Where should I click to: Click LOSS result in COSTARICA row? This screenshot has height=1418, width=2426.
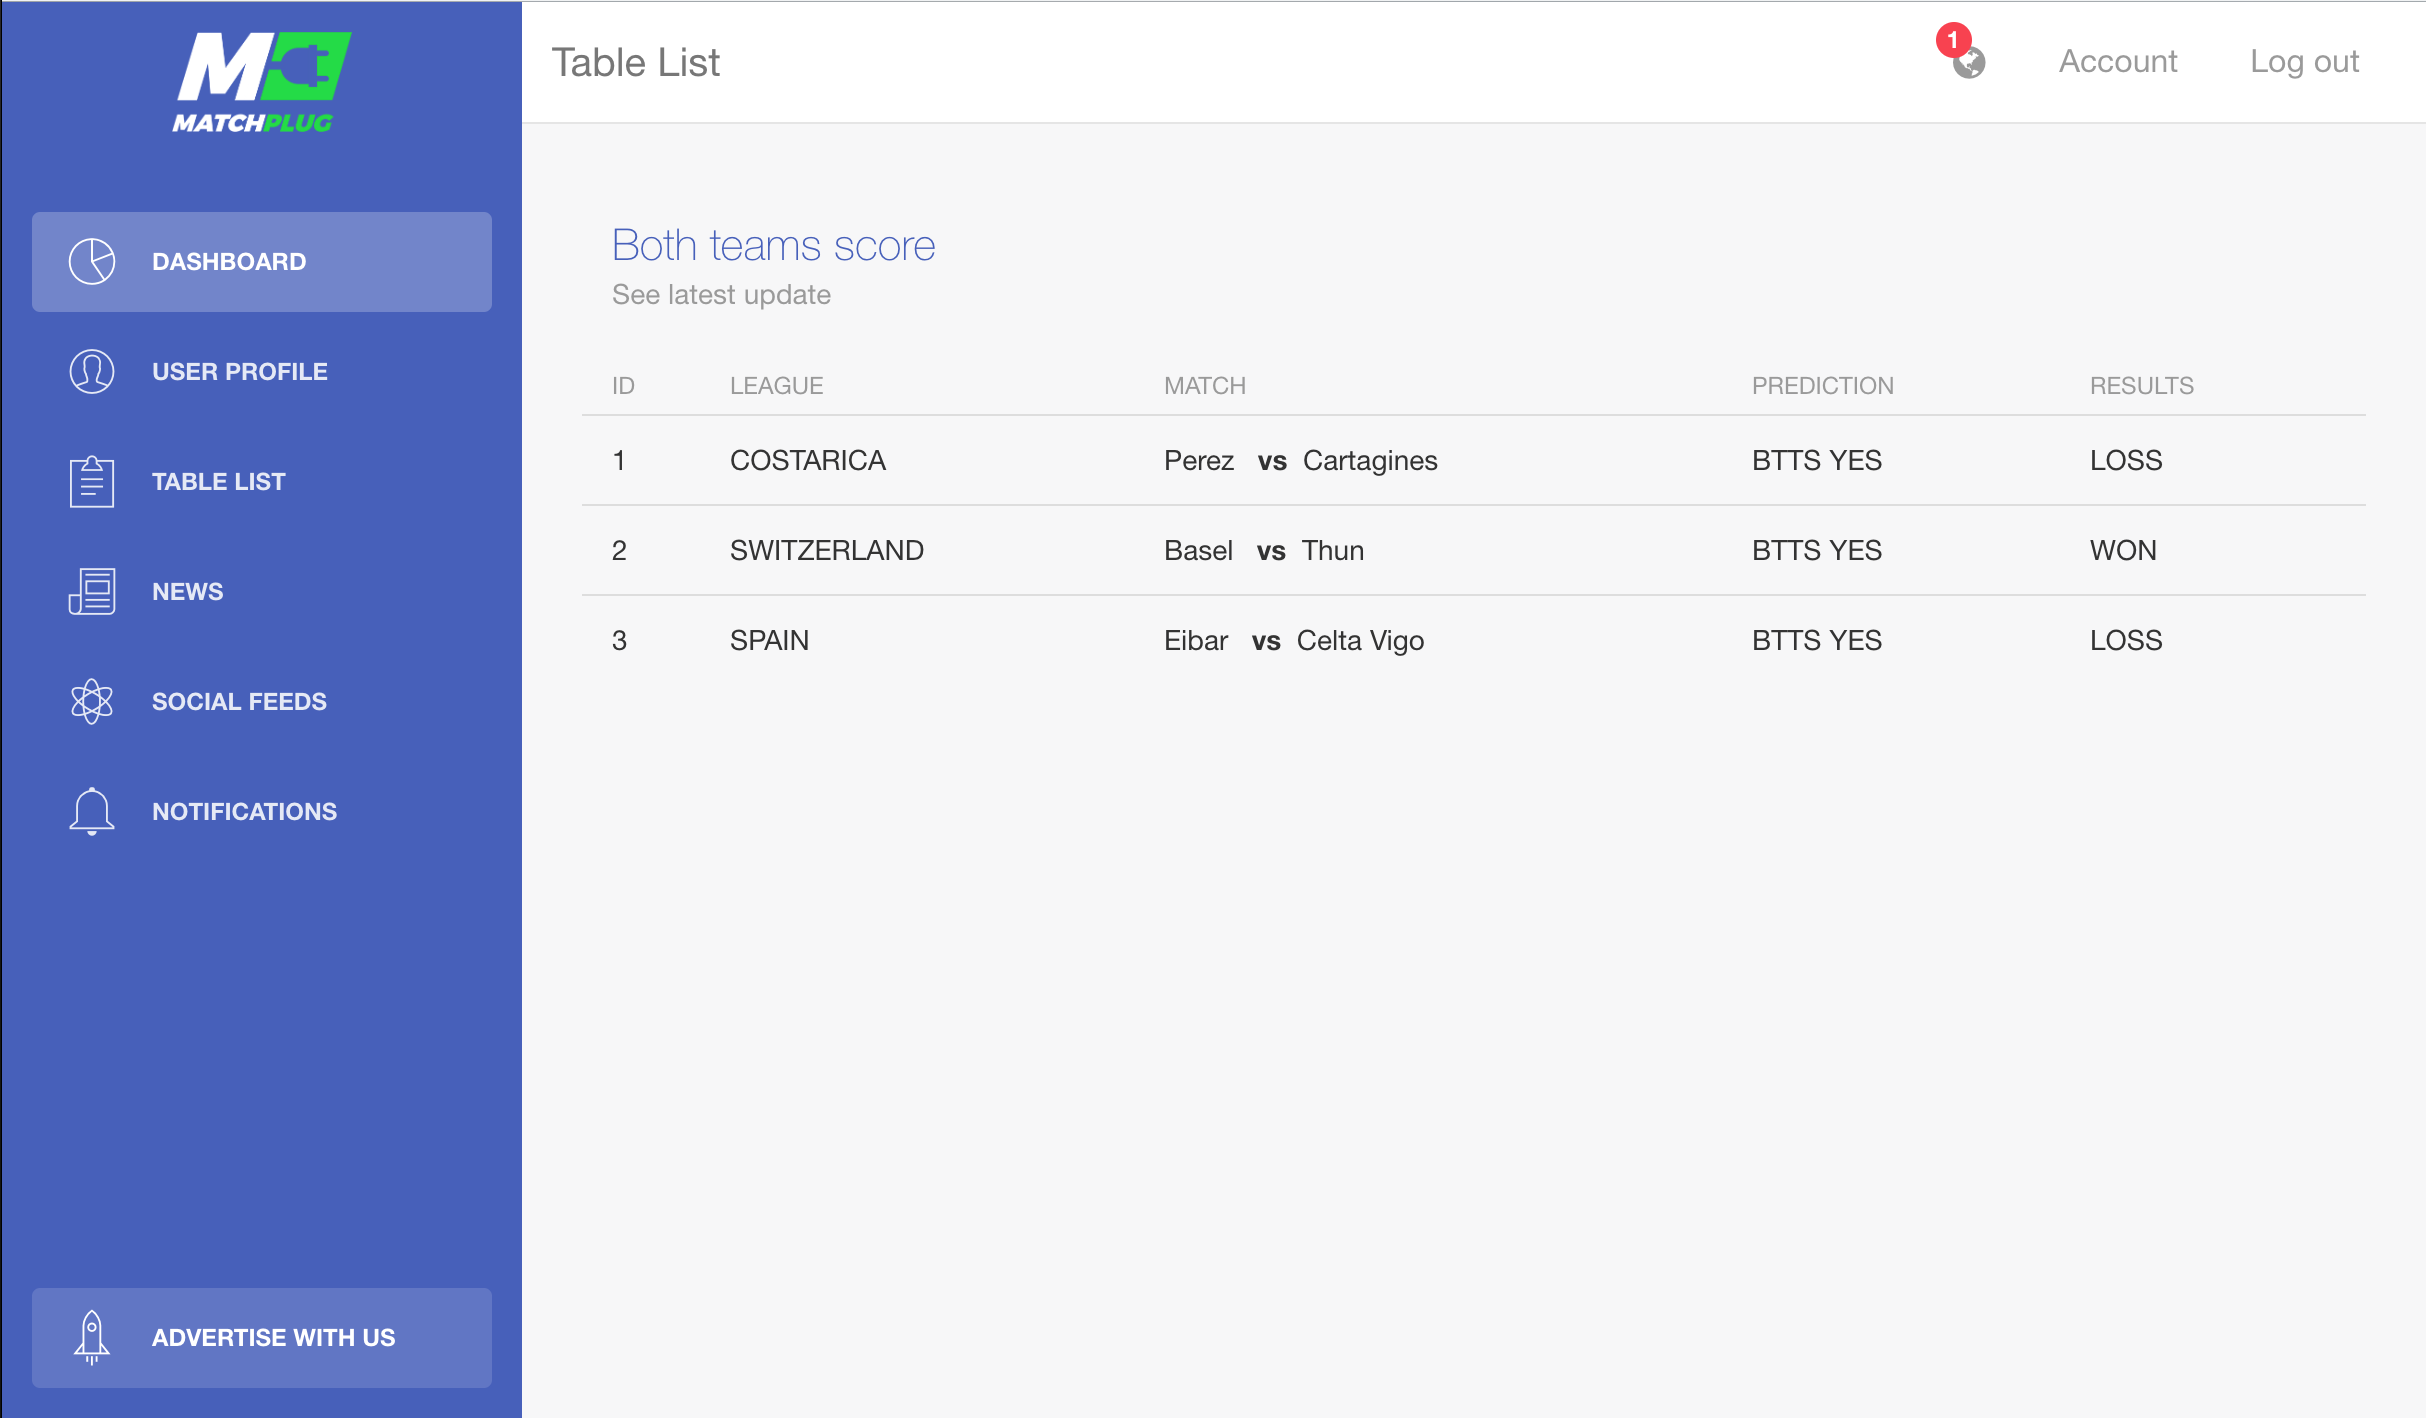click(2125, 460)
